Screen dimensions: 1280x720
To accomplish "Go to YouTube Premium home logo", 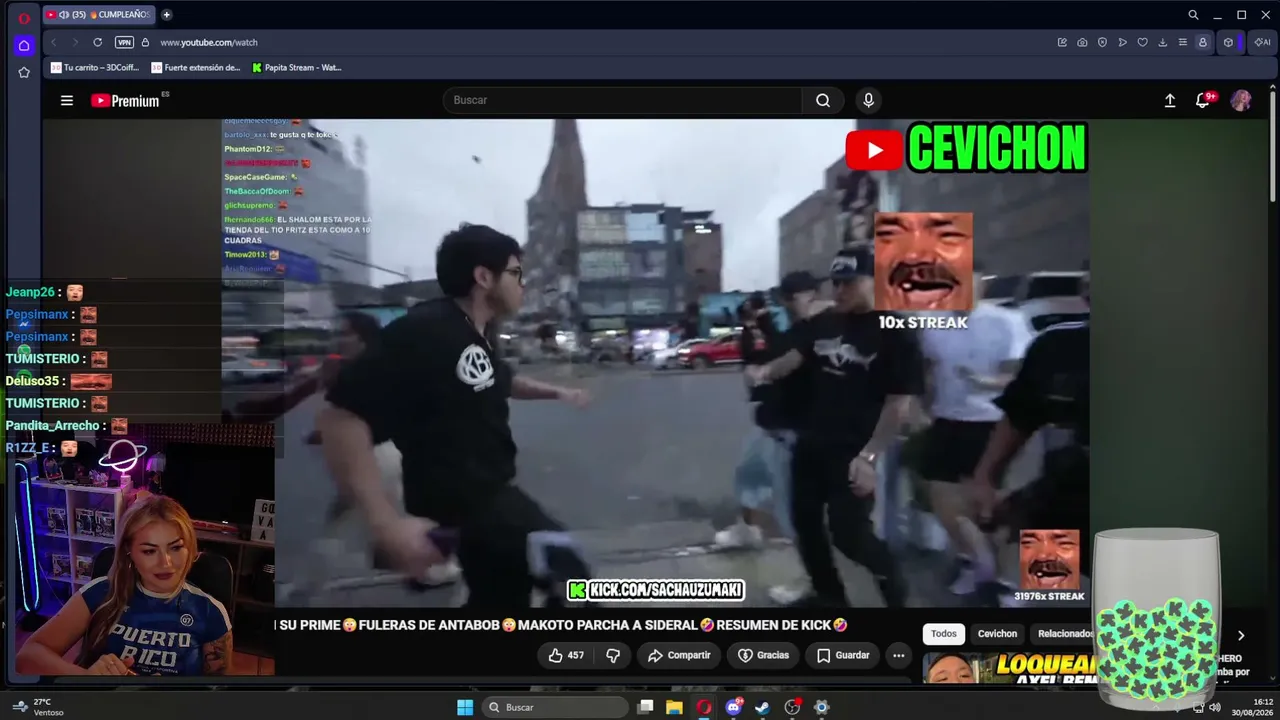I will coord(125,100).
